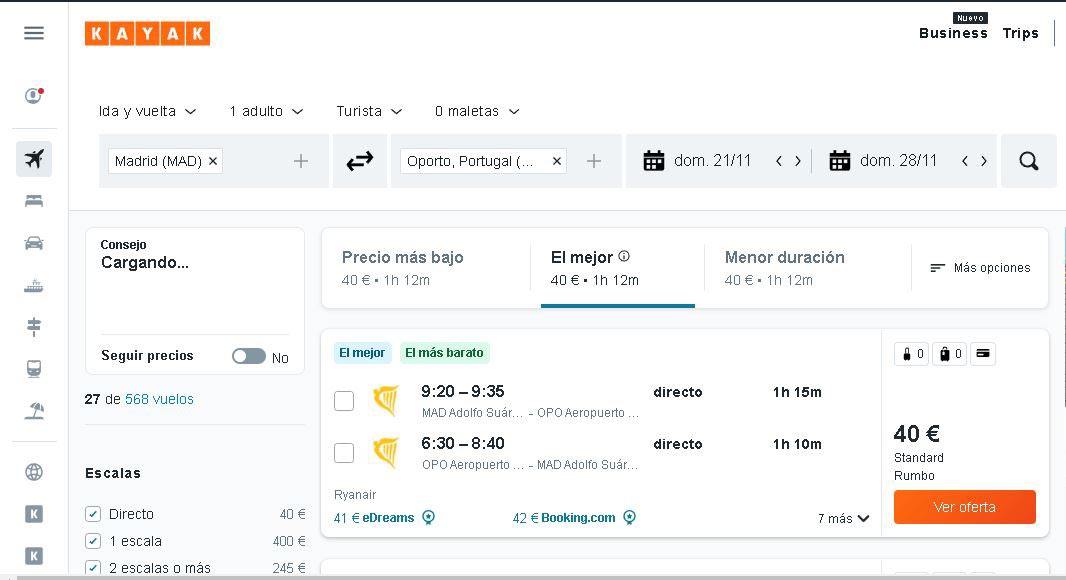The image size is (1066, 580).
Task: Click the checked bag icon showing 0
Action: (950, 354)
